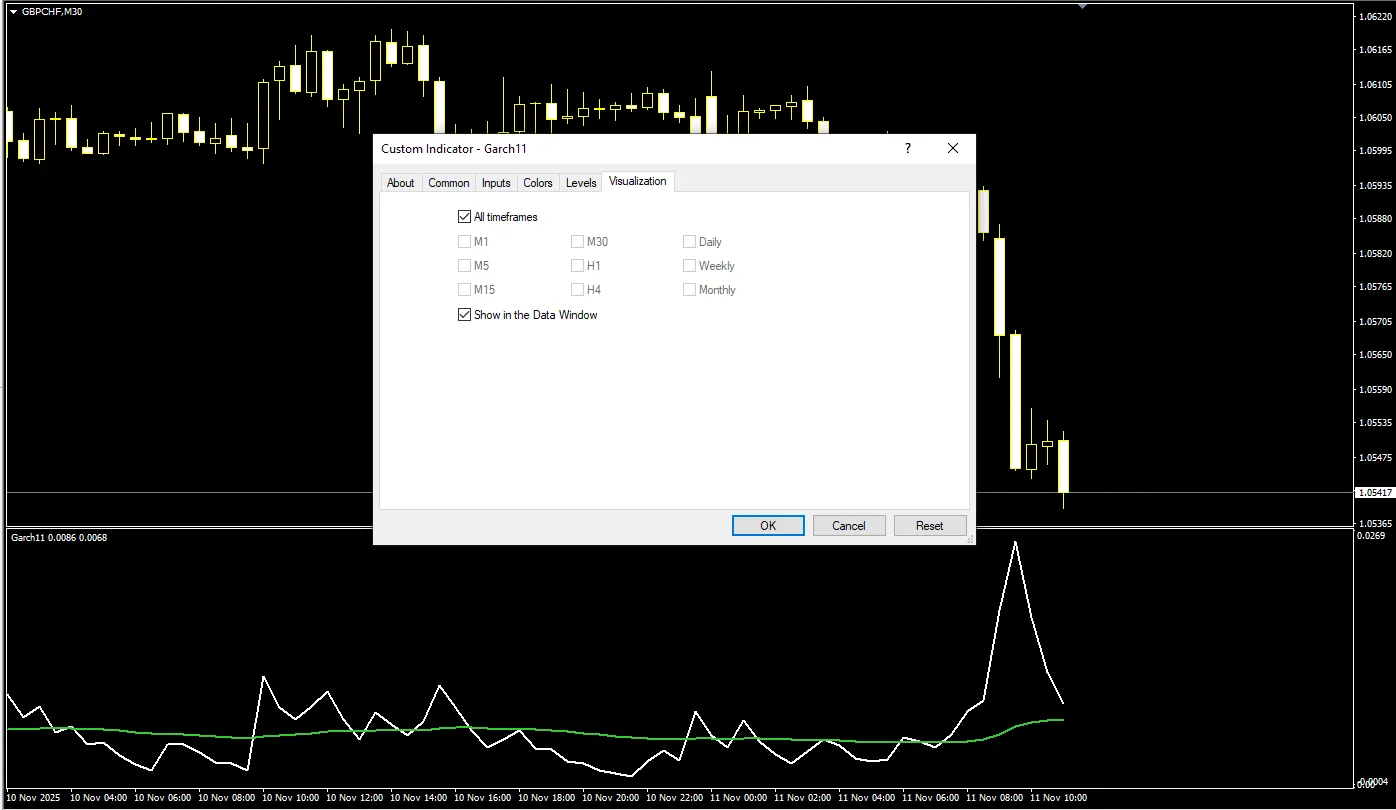Click the dialog resize grip corner

(969, 539)
